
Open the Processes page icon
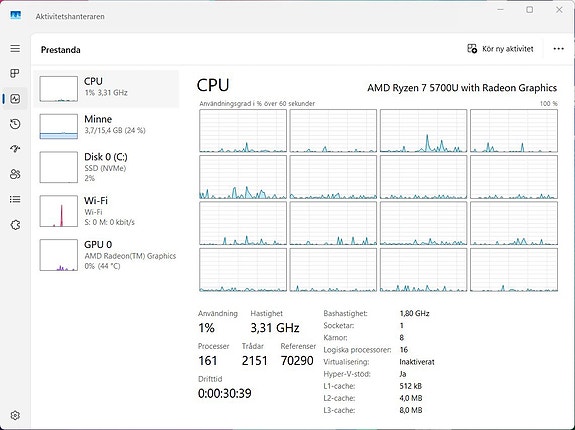pos(15,73)
